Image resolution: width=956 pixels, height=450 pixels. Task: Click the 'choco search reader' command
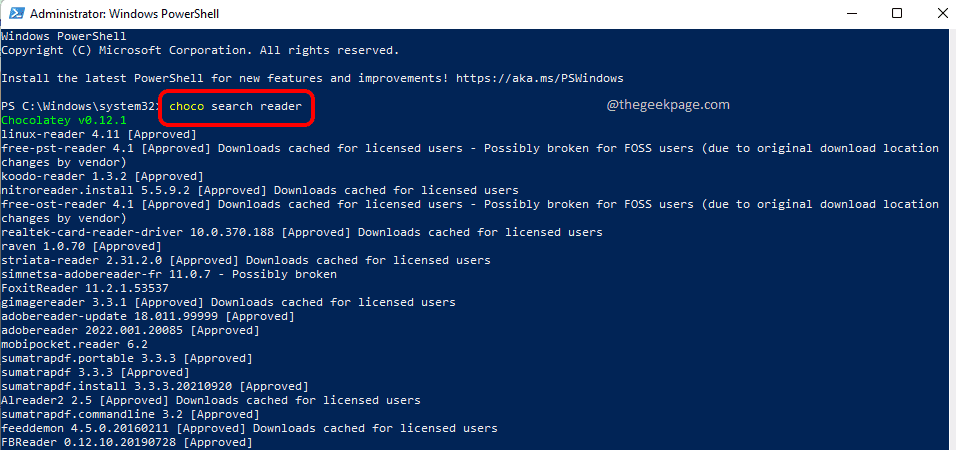235,106
